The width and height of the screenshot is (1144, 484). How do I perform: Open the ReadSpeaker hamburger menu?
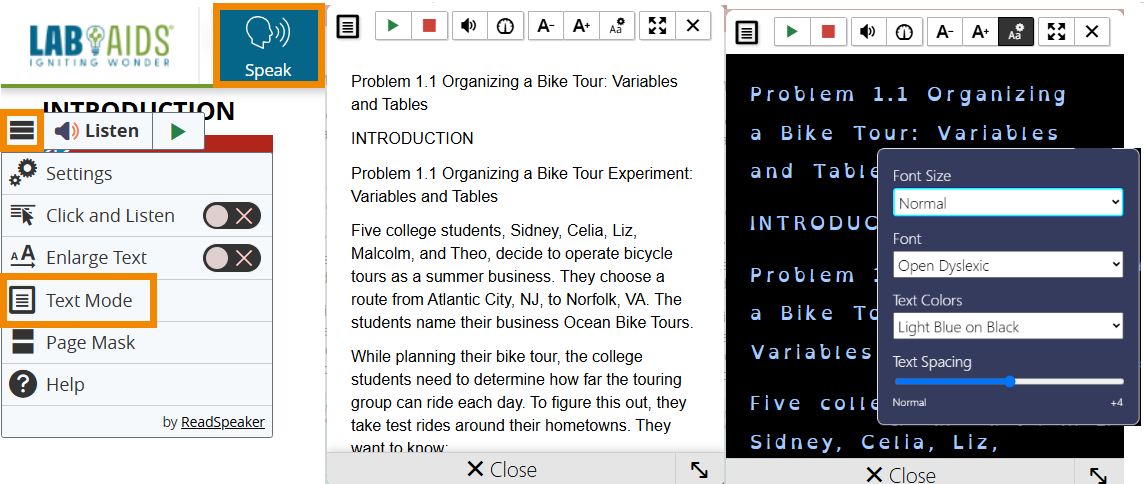coord(21,131)
